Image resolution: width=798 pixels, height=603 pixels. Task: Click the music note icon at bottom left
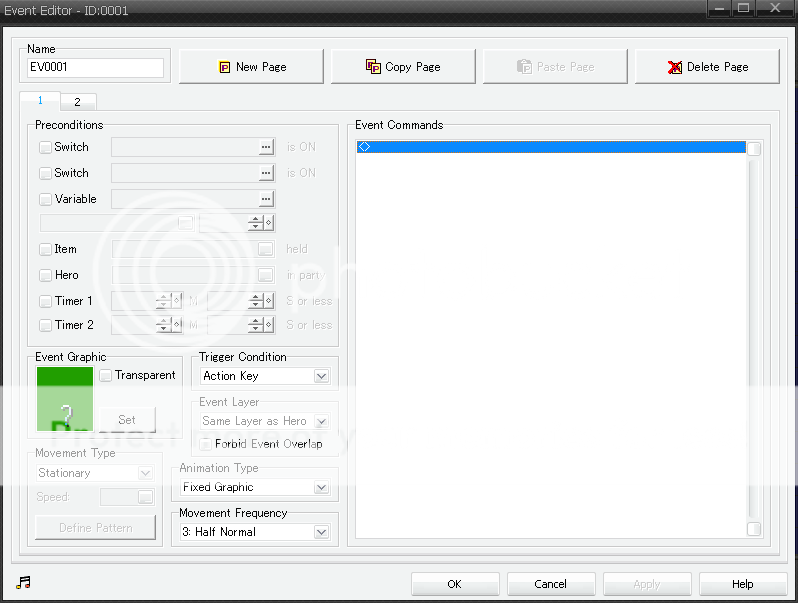tap(24, 583)
